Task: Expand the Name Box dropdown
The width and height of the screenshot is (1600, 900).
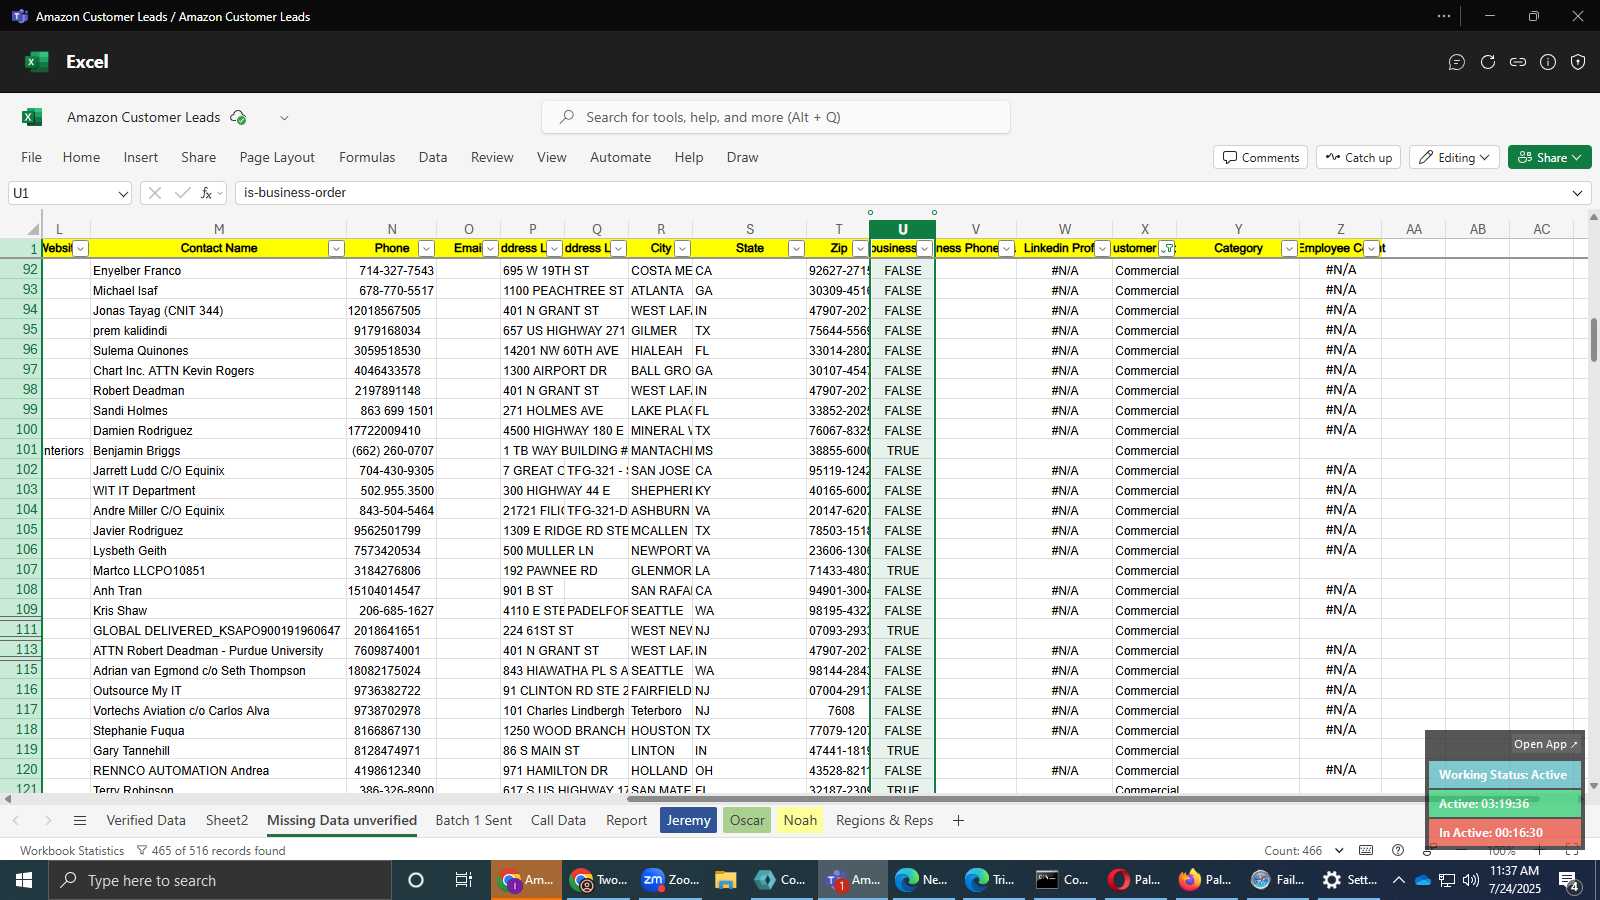Action: click(123, 194)
